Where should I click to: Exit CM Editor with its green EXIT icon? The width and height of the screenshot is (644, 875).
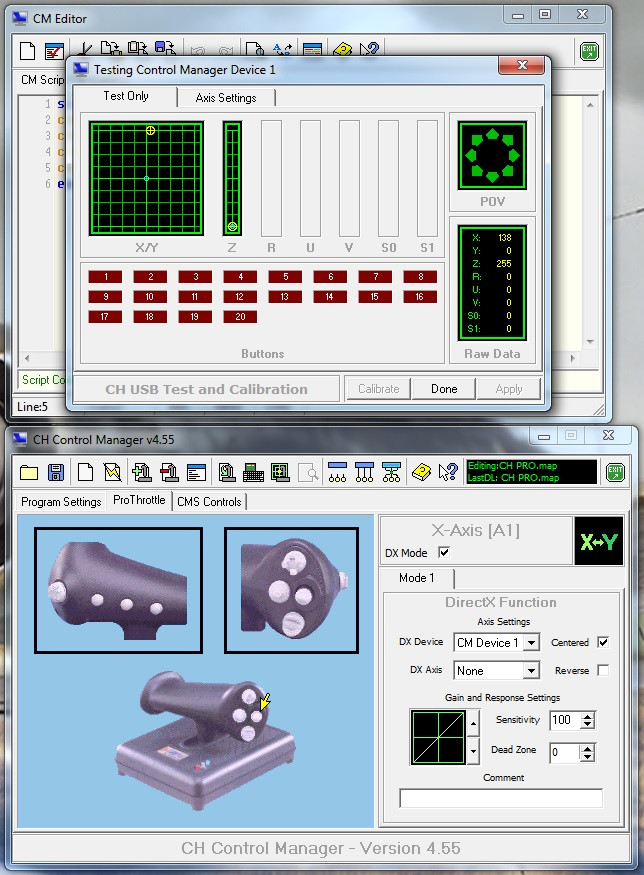click(x=589, y=51)
